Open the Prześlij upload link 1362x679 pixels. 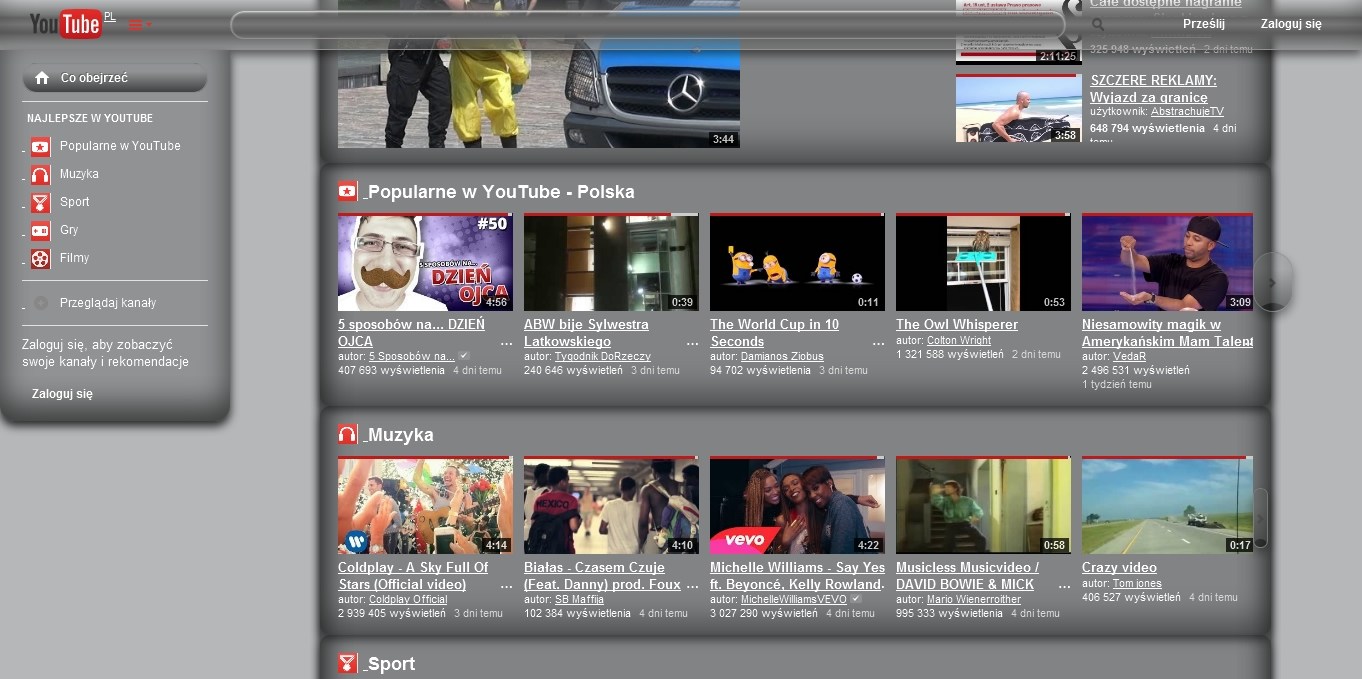point(1204,24)
